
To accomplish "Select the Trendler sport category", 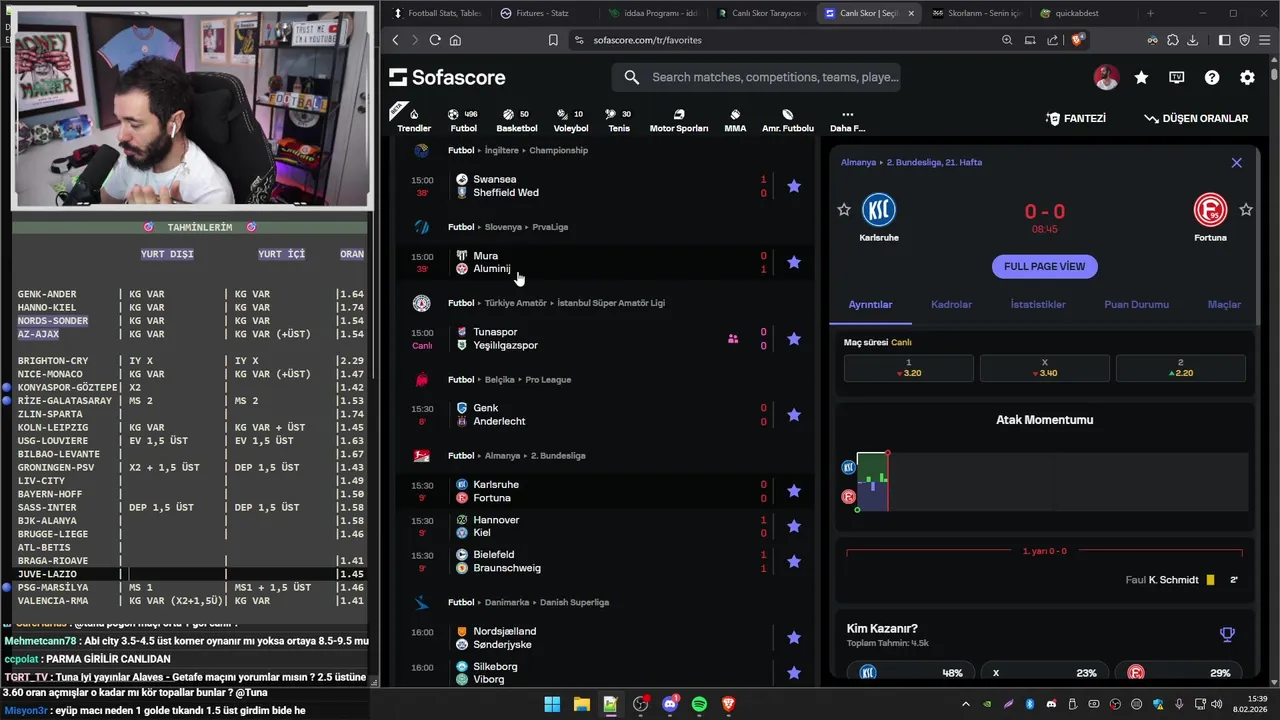I will pyautogui.click(x=414, y=120).
